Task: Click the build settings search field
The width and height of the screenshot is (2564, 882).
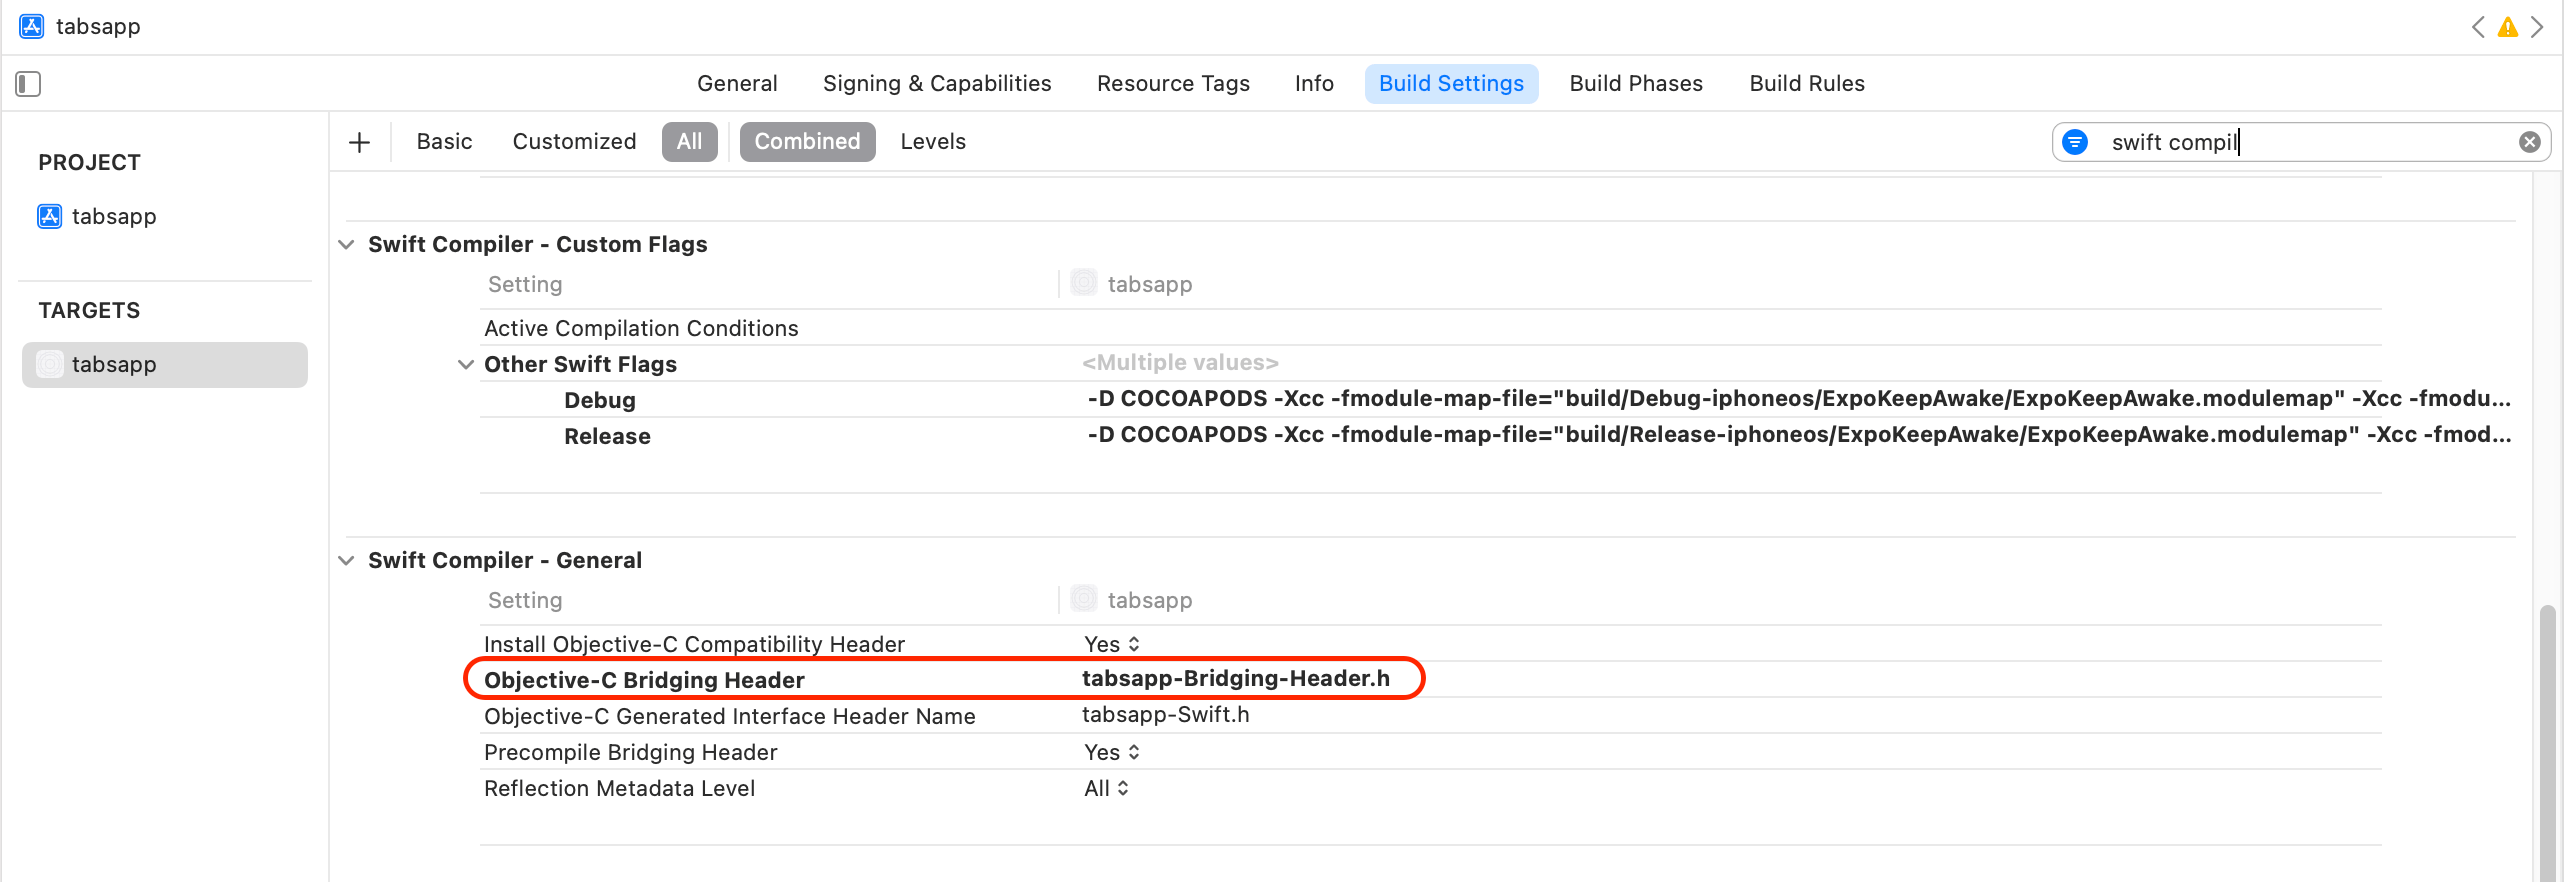Action: pyautogui.click(x=2300, y=142)
